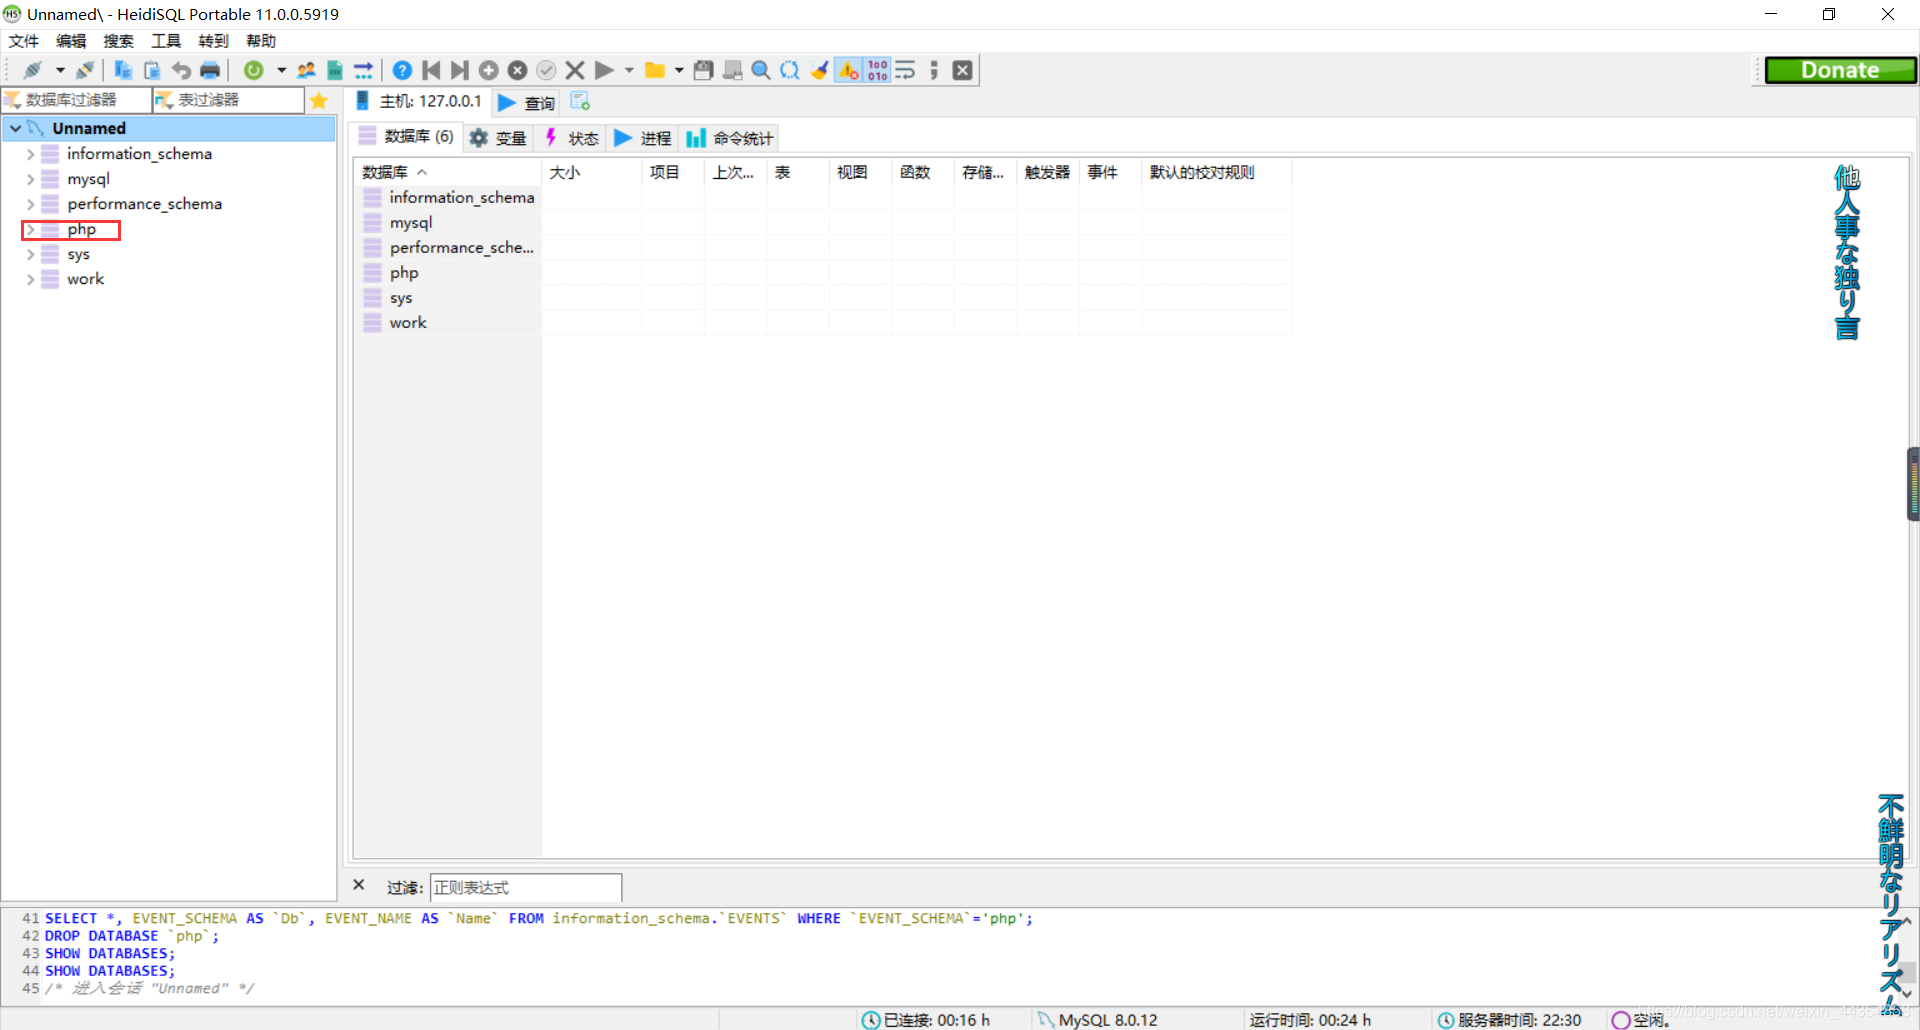Image resolution: width=1920 pixels, height=1030 pixels.
Task: Click the export database SQL icon
Action: (x=364, y=70)
